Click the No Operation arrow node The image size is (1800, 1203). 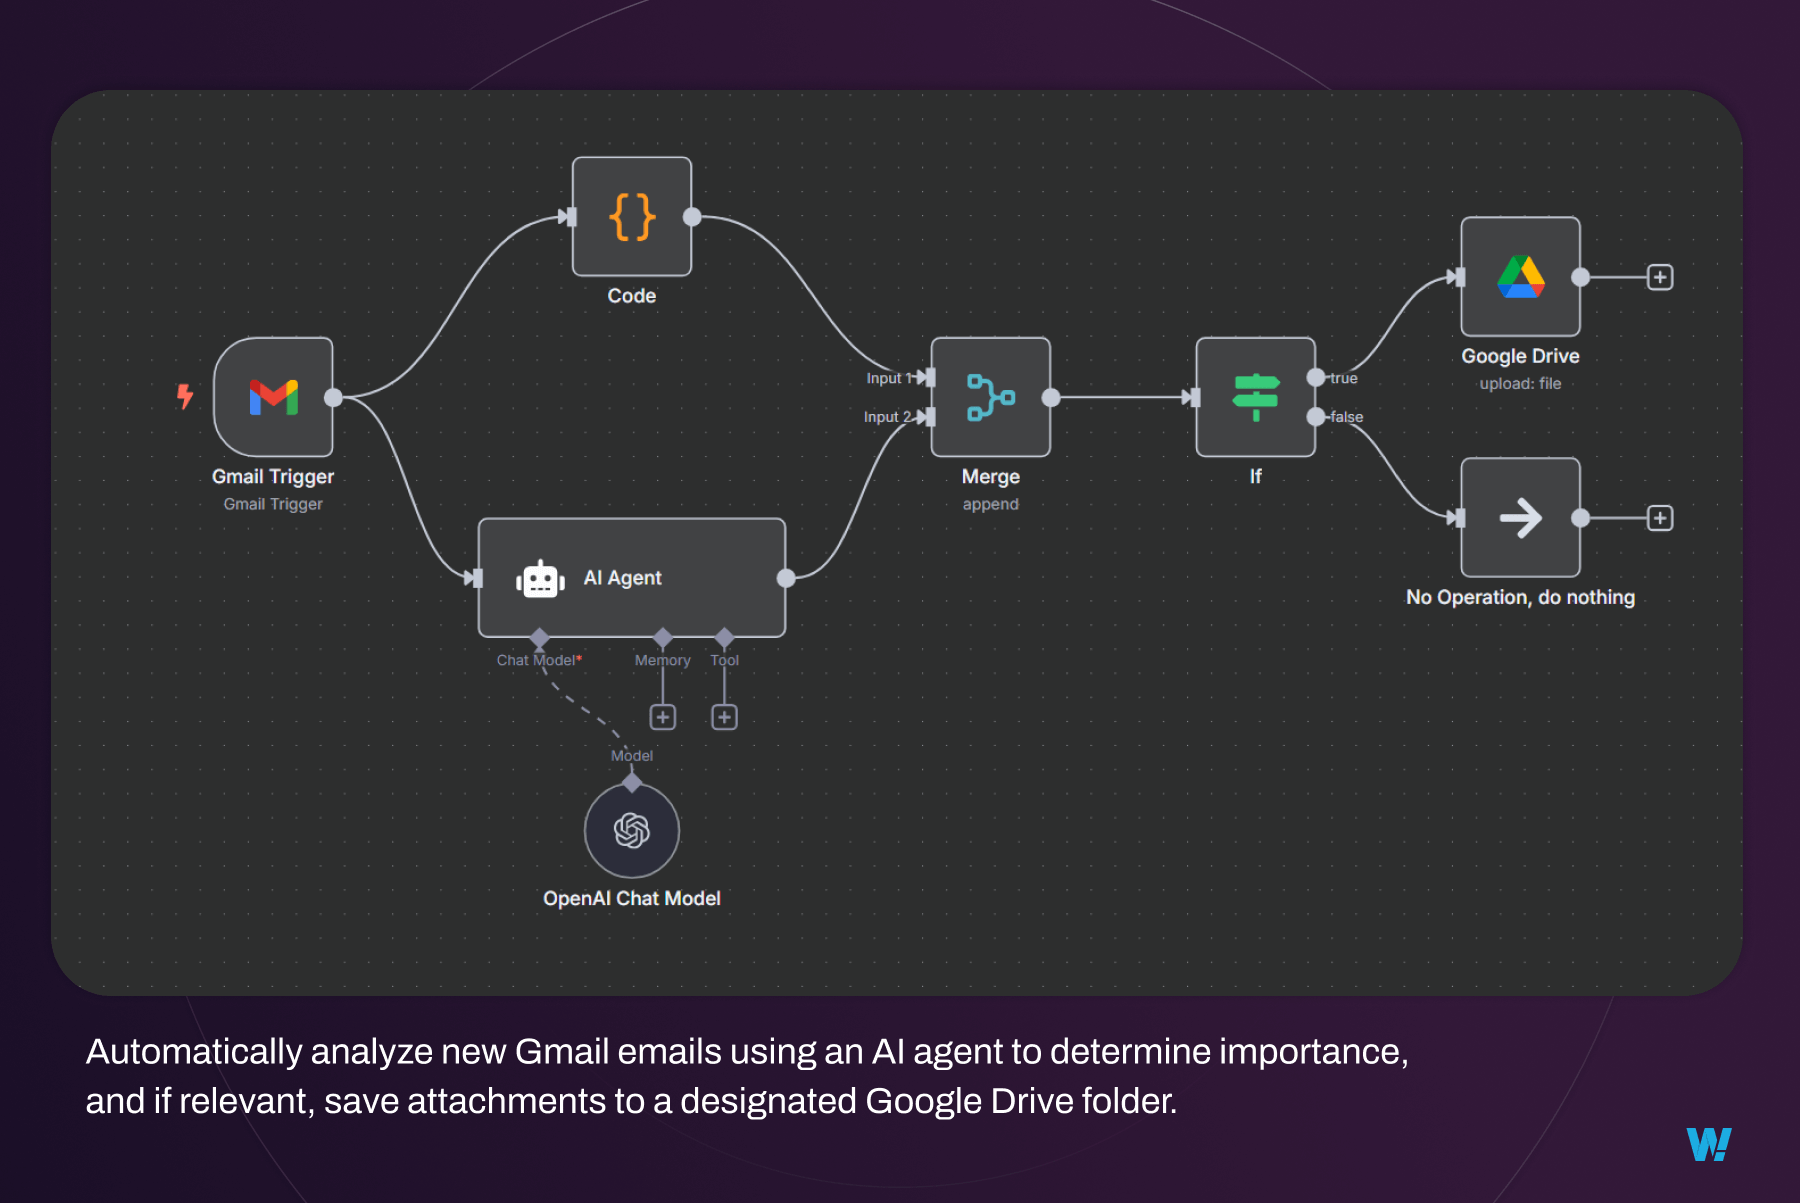[1519, 518]
